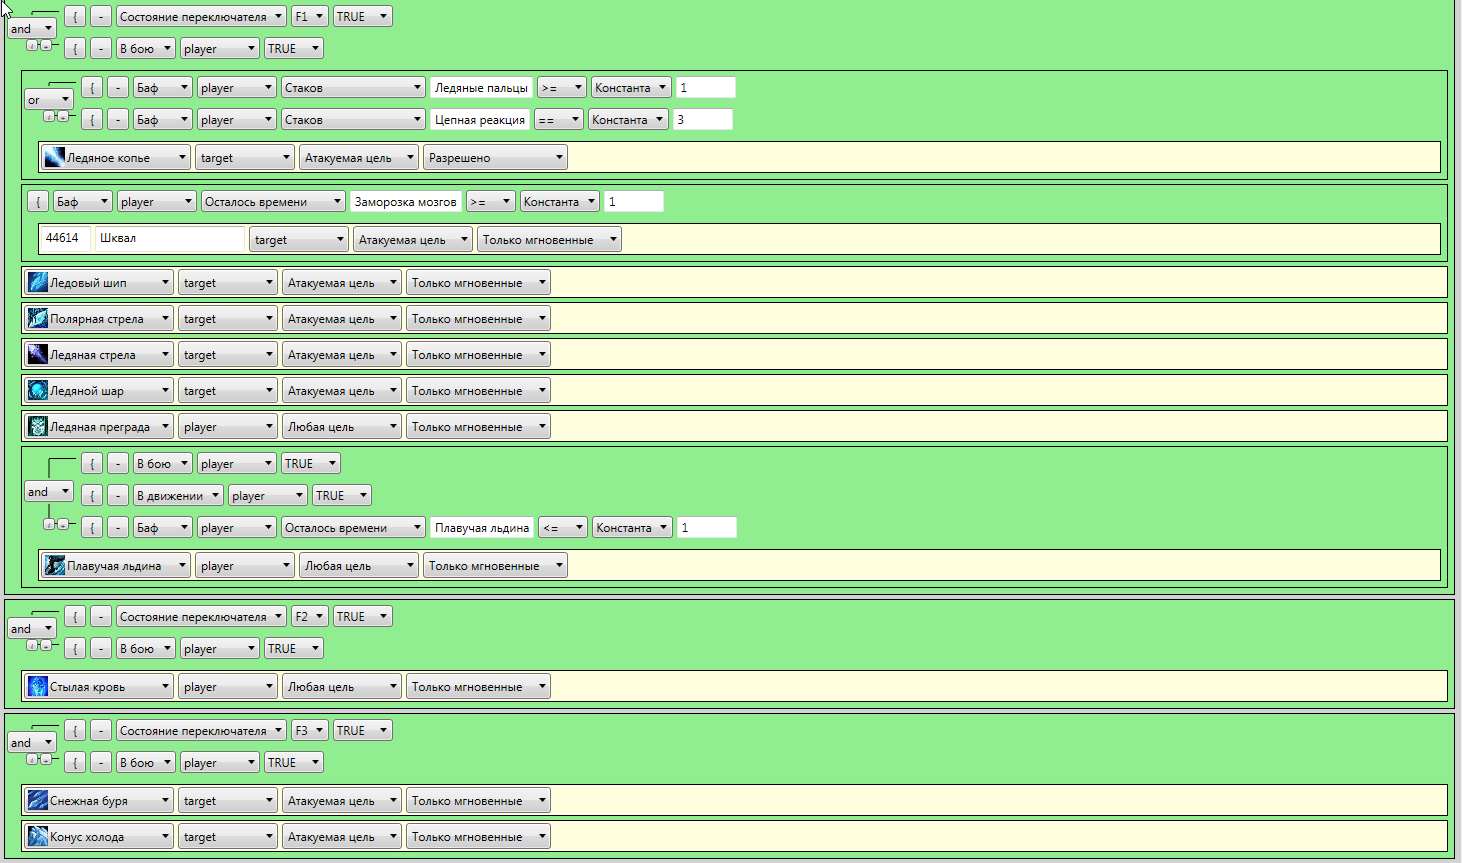This screenshot has height=863, width=1462.
Task: Click the spell ID field containing 44614
Action: coord(64,239)
